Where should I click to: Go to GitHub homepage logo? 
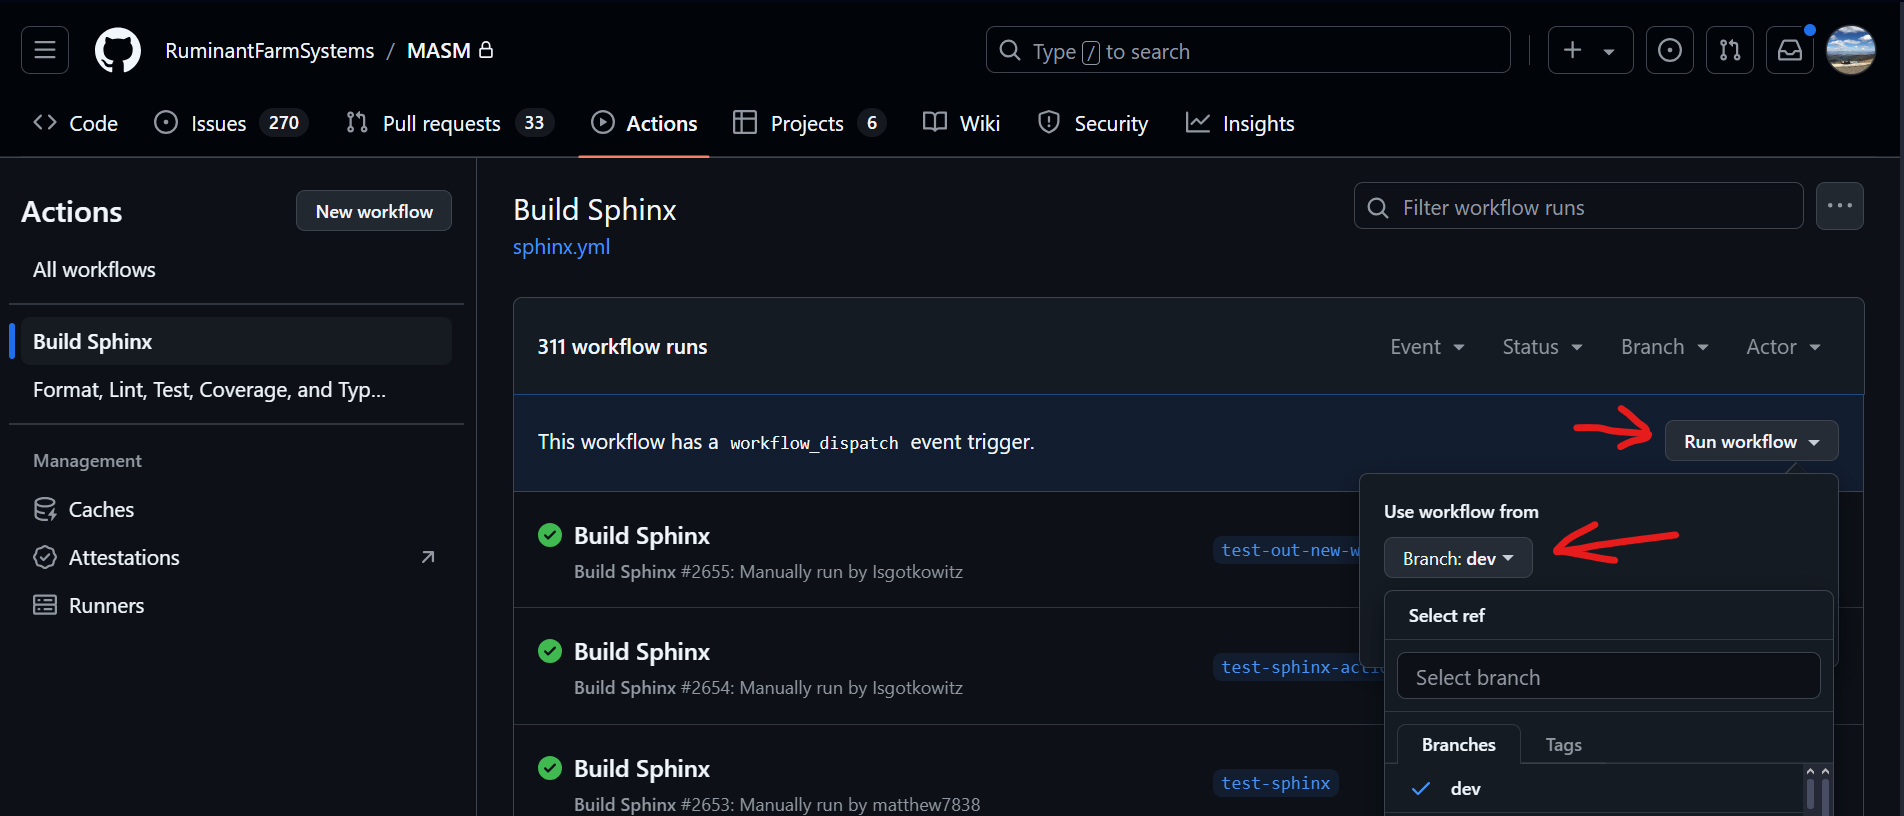[118, 50]
